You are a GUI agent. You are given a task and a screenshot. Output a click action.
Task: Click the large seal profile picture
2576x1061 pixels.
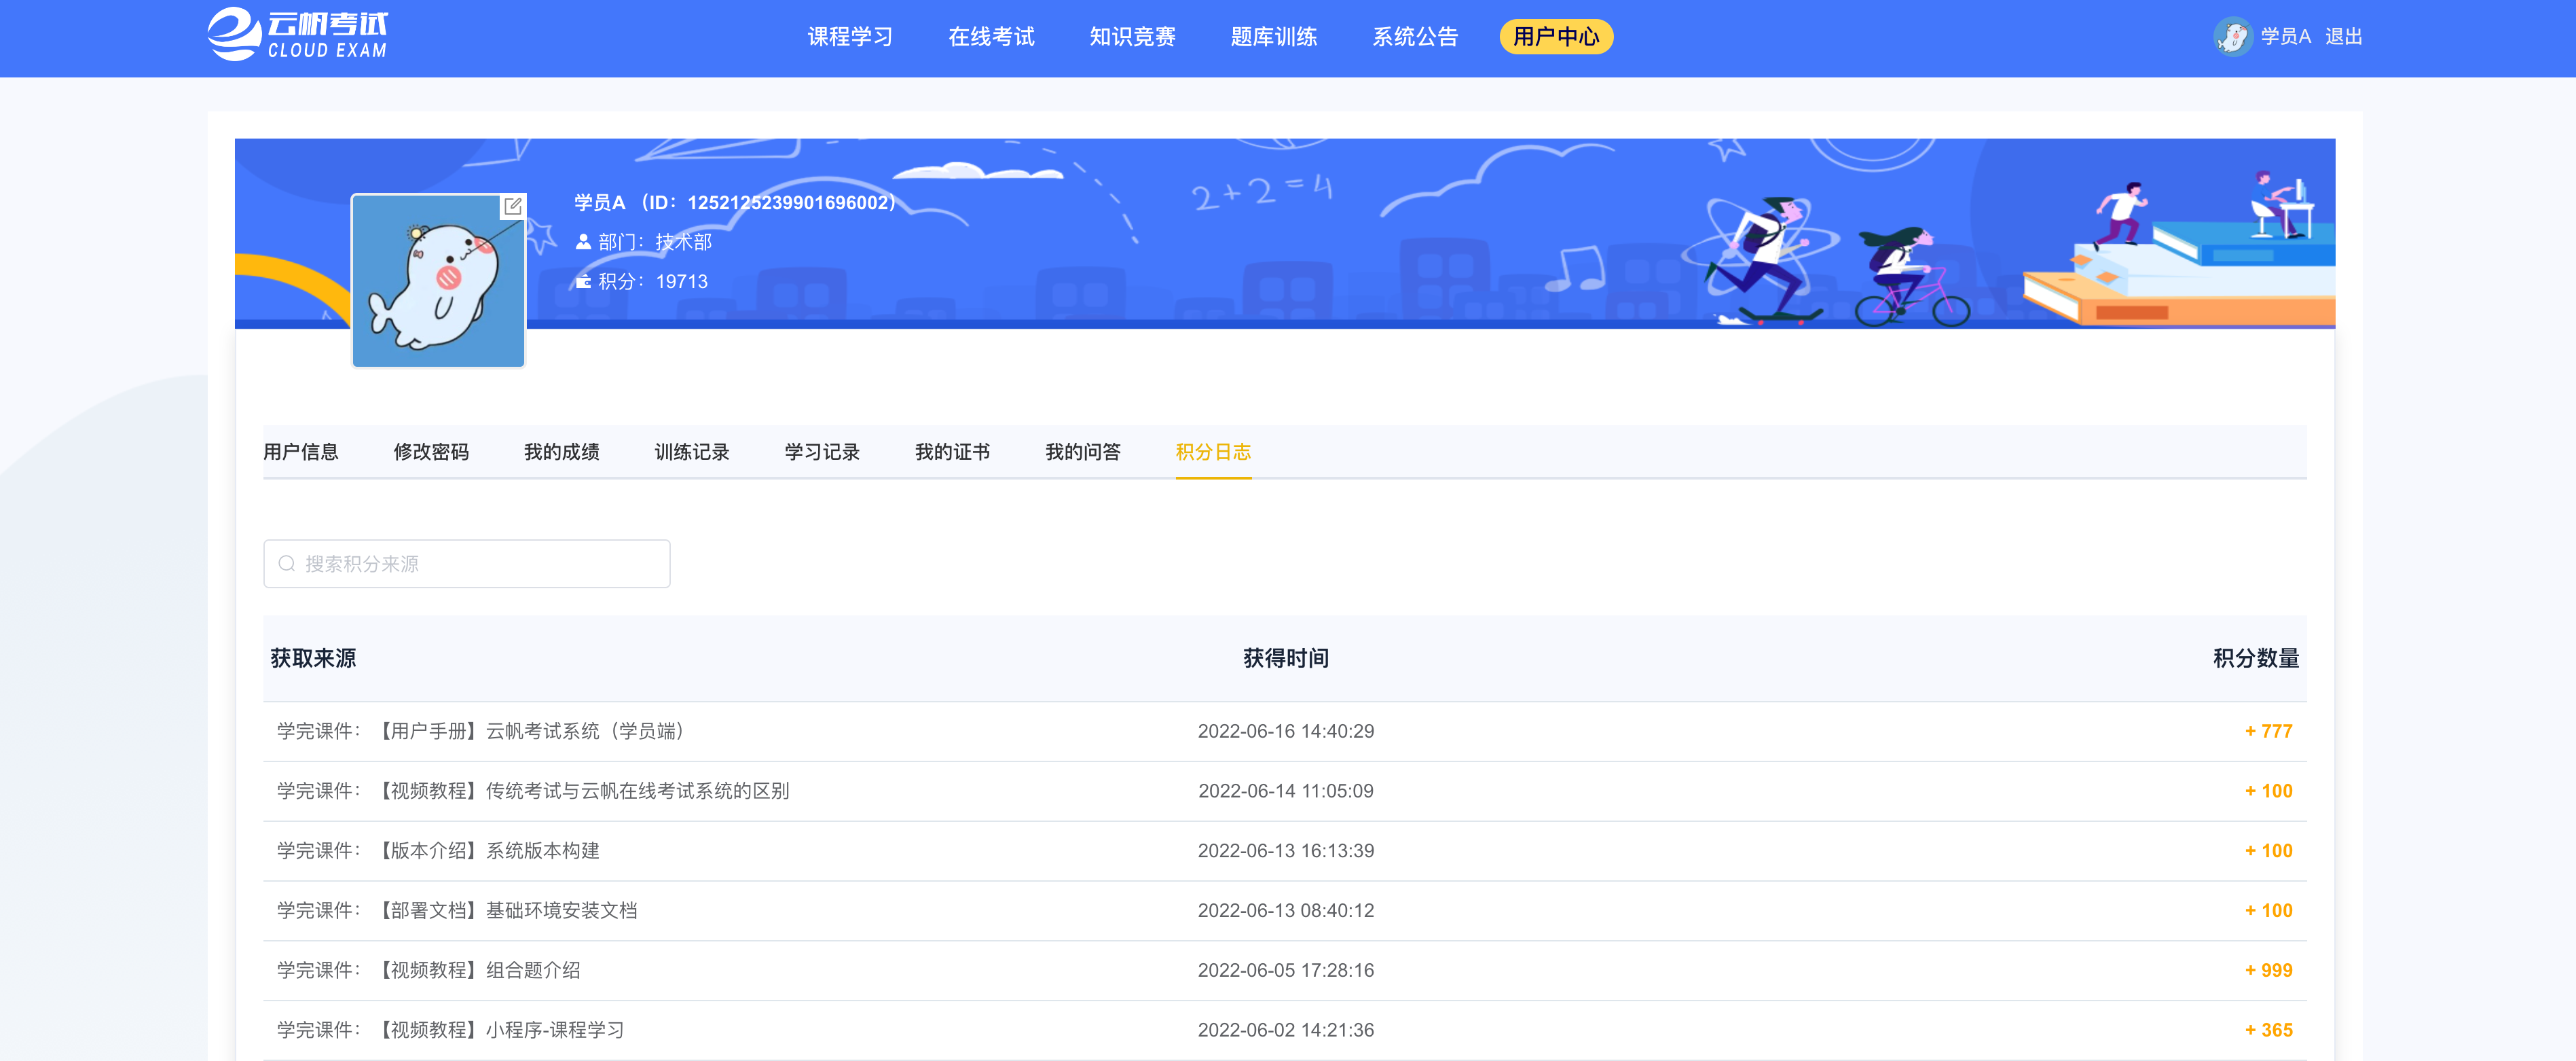(438, 281)
